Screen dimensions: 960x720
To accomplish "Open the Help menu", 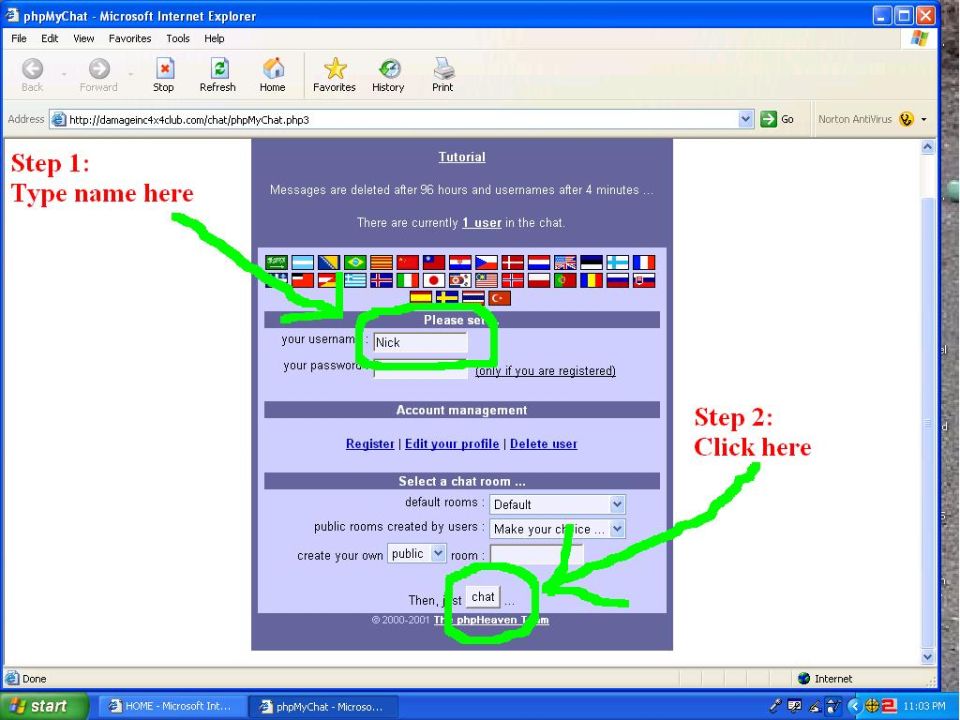I will [x=214, y=39].
